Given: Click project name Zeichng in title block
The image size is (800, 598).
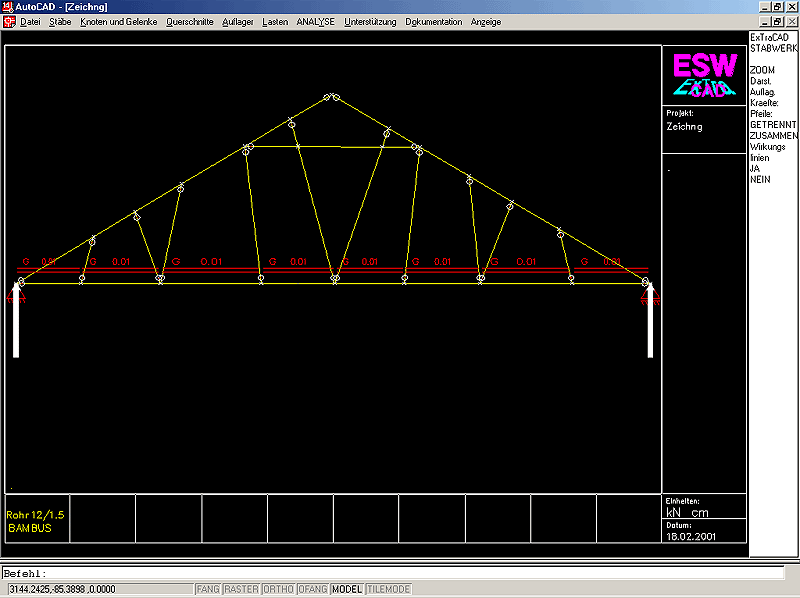Looking at the screenshot, I should (x=684, y=127).
